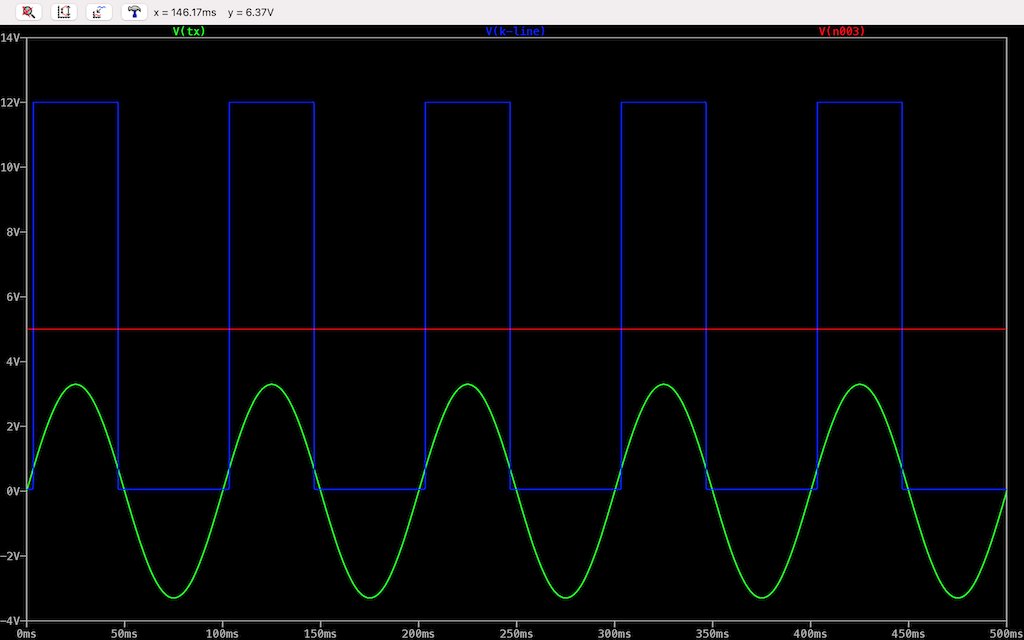Open the control panel hammer icon
The height and width of the screenshot is (640, 1024).
(133, 12)
